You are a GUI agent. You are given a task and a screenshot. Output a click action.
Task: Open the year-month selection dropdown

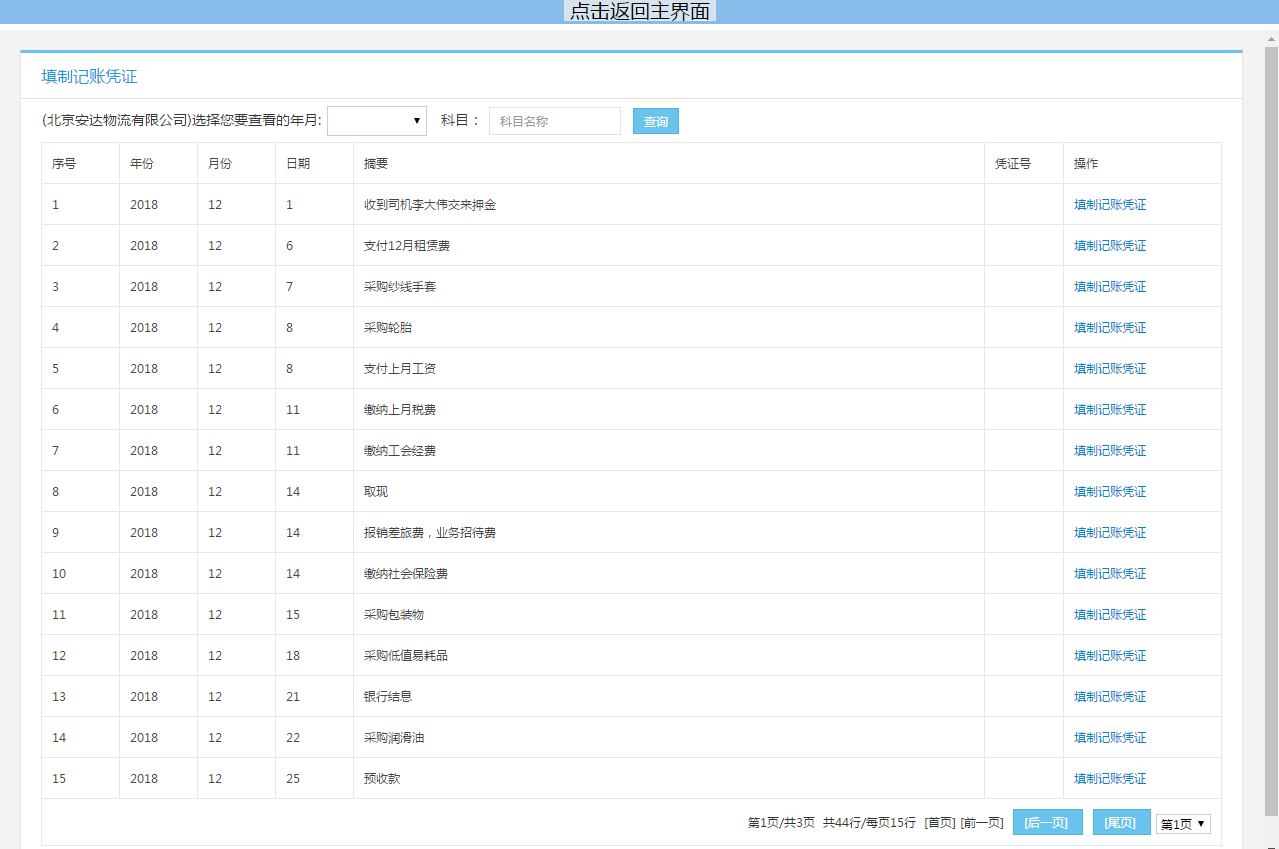[x=377, y=121]
